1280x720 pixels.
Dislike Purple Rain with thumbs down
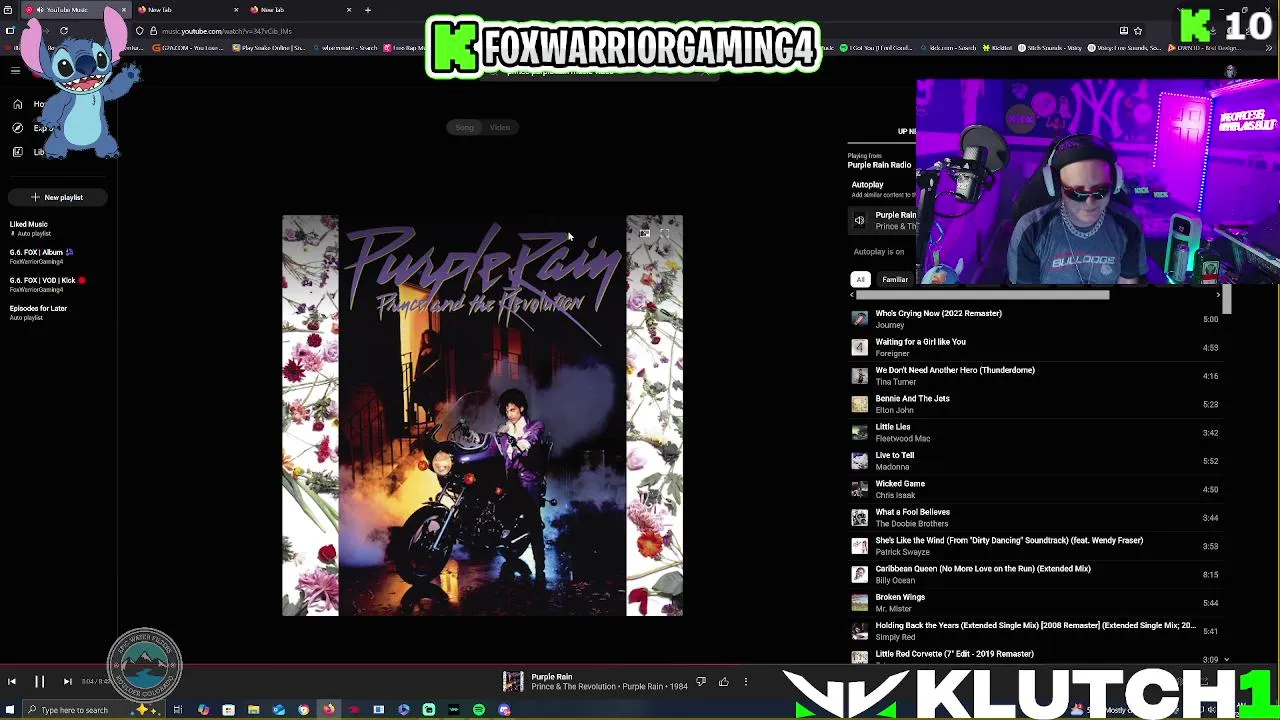pos(701,682)
